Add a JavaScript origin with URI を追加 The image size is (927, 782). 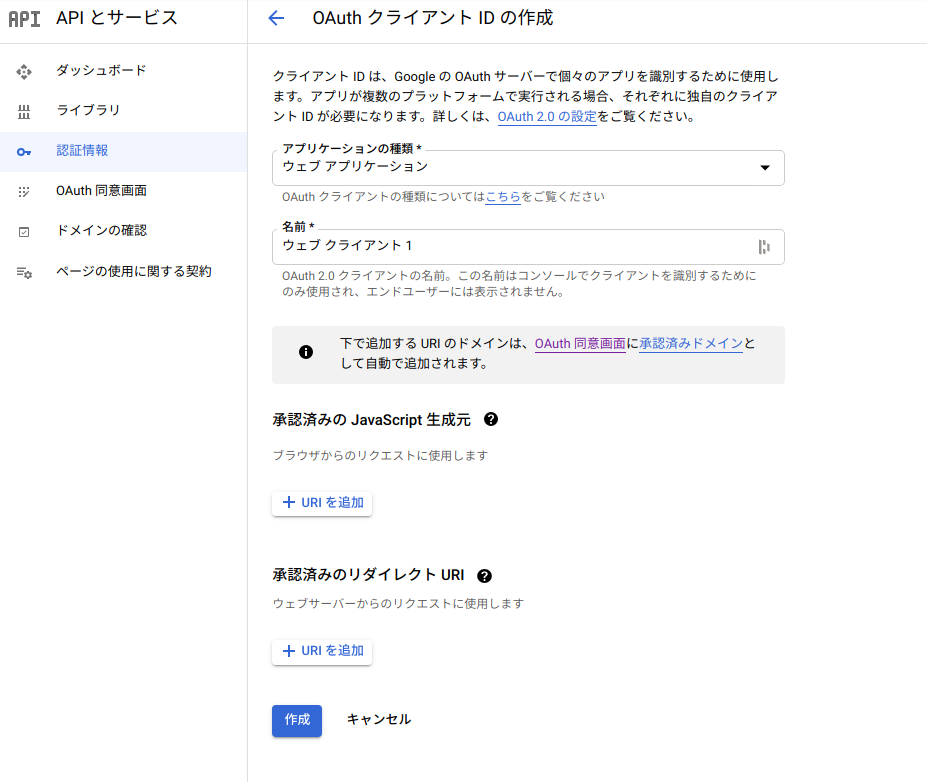(321, 503)
